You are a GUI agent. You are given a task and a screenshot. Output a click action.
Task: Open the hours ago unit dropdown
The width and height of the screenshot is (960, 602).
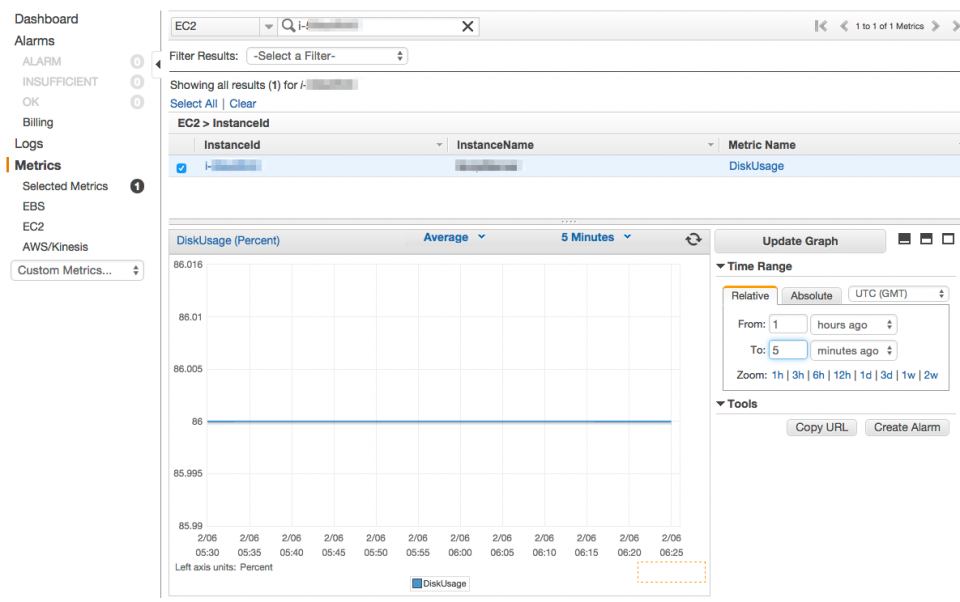(853, 325)
